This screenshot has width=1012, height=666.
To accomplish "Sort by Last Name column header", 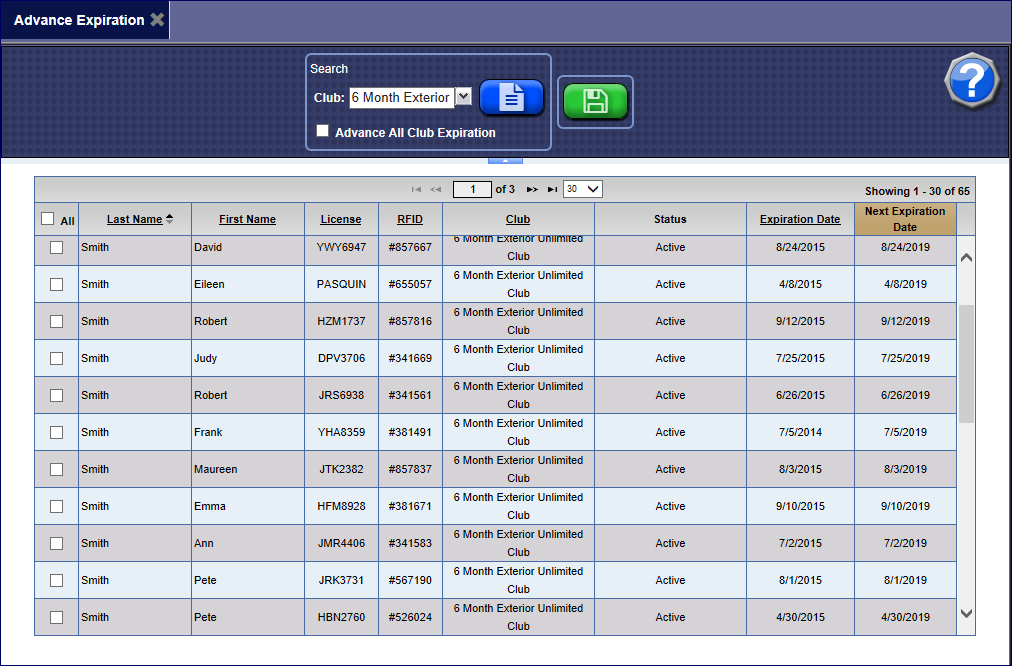I will click(x=134, y=219).
